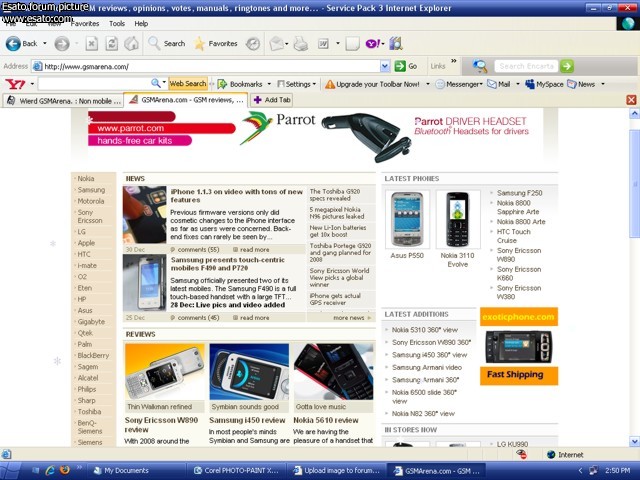The height and width of the screenshot is (480, 640).
Task: Open the Help menu
Action: tap(141, 24)
